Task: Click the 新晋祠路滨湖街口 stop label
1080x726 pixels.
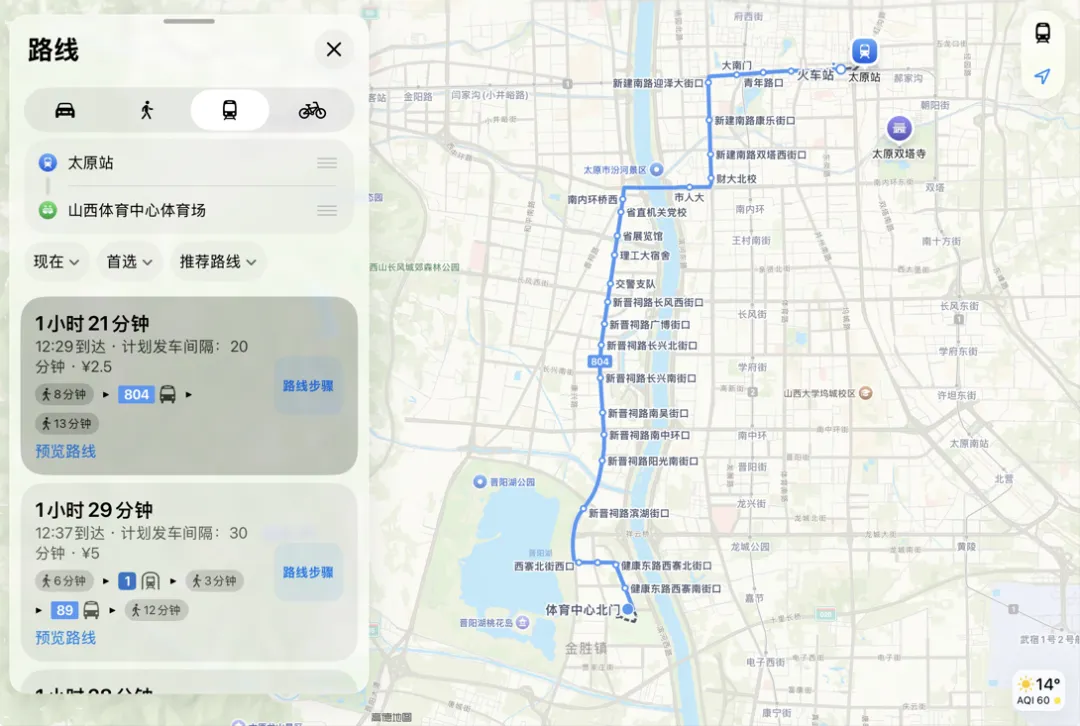Action: (629, 513)
